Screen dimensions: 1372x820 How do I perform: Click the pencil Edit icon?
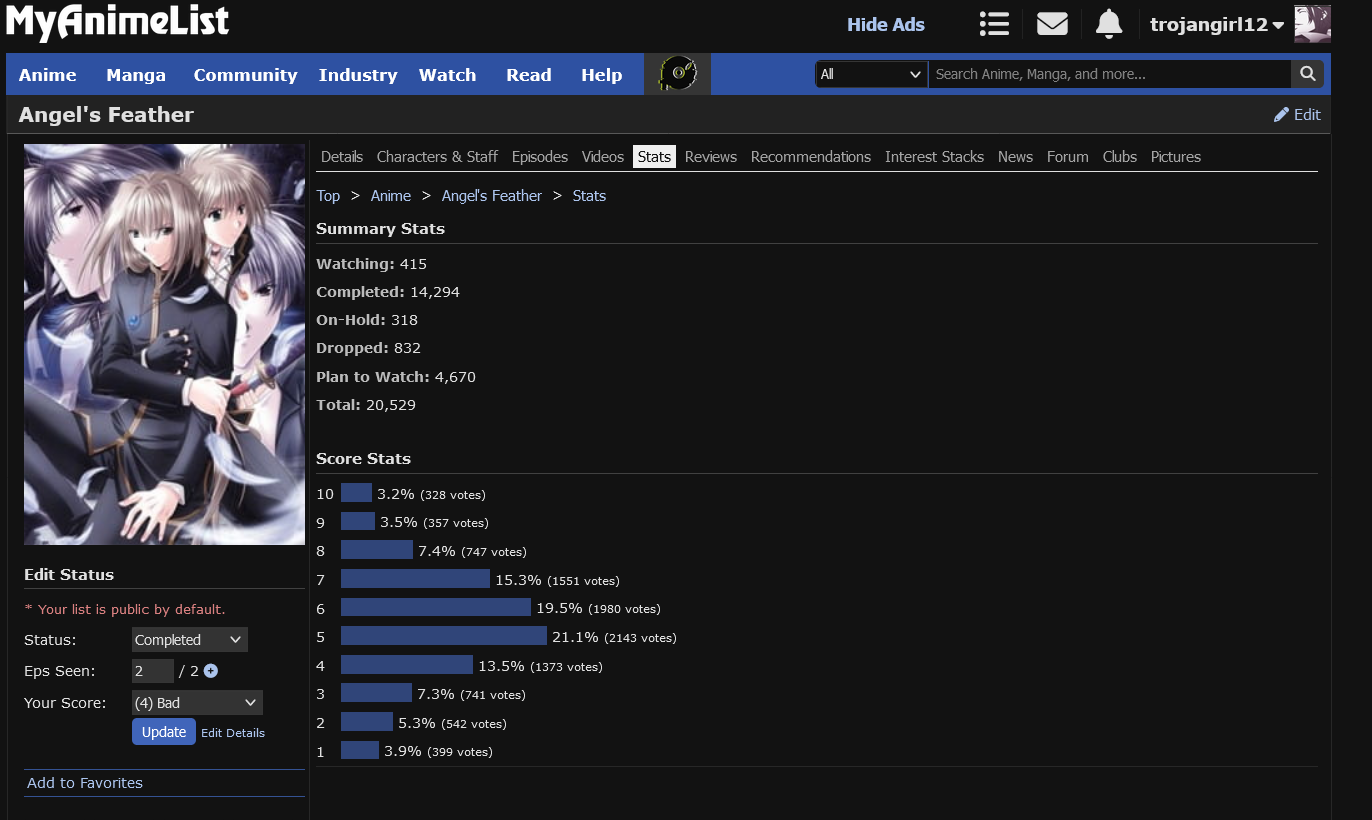(x=1281, y=115)
